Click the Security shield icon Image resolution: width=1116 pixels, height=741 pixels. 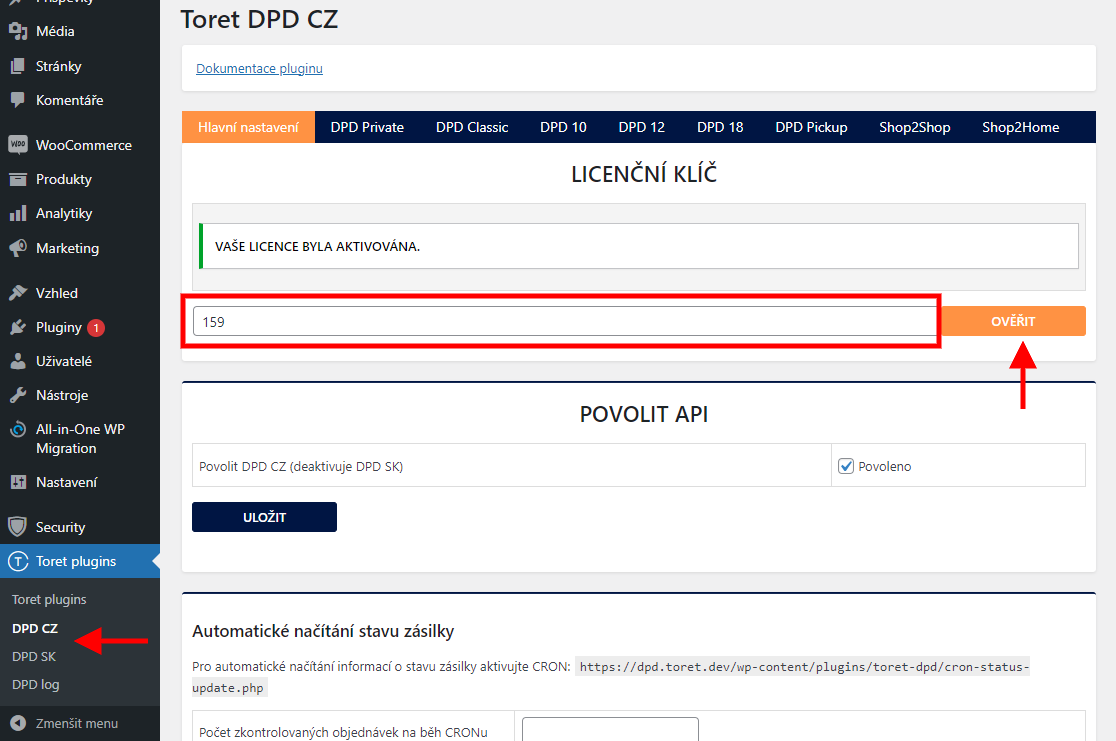(20, 526)
